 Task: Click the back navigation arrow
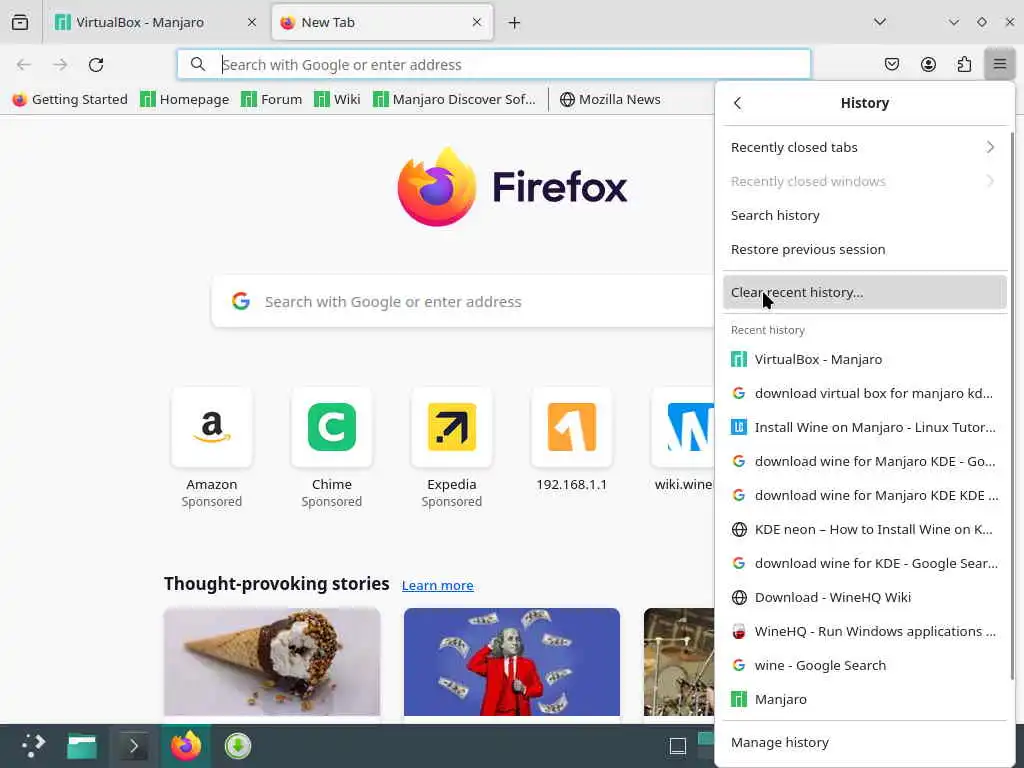(x=24, y=65)
